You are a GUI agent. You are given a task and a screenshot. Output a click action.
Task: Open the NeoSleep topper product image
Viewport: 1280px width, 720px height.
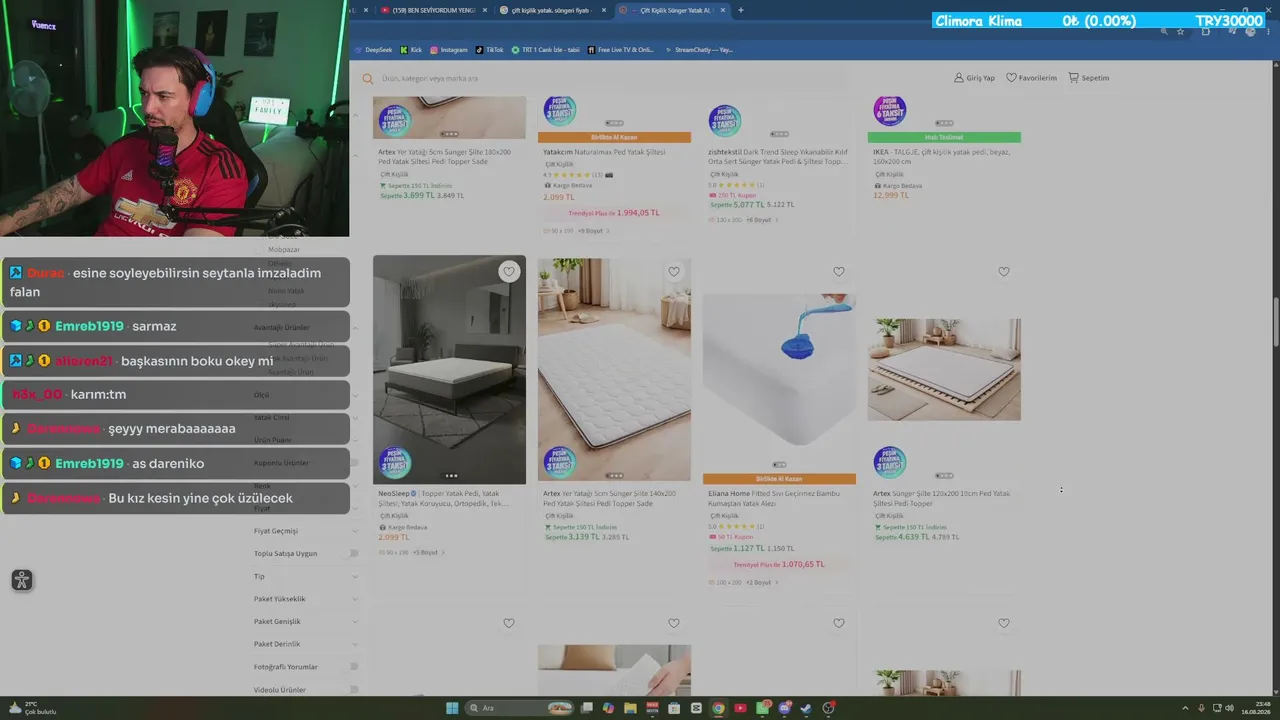pyautogui.click(x=449, y=369)
